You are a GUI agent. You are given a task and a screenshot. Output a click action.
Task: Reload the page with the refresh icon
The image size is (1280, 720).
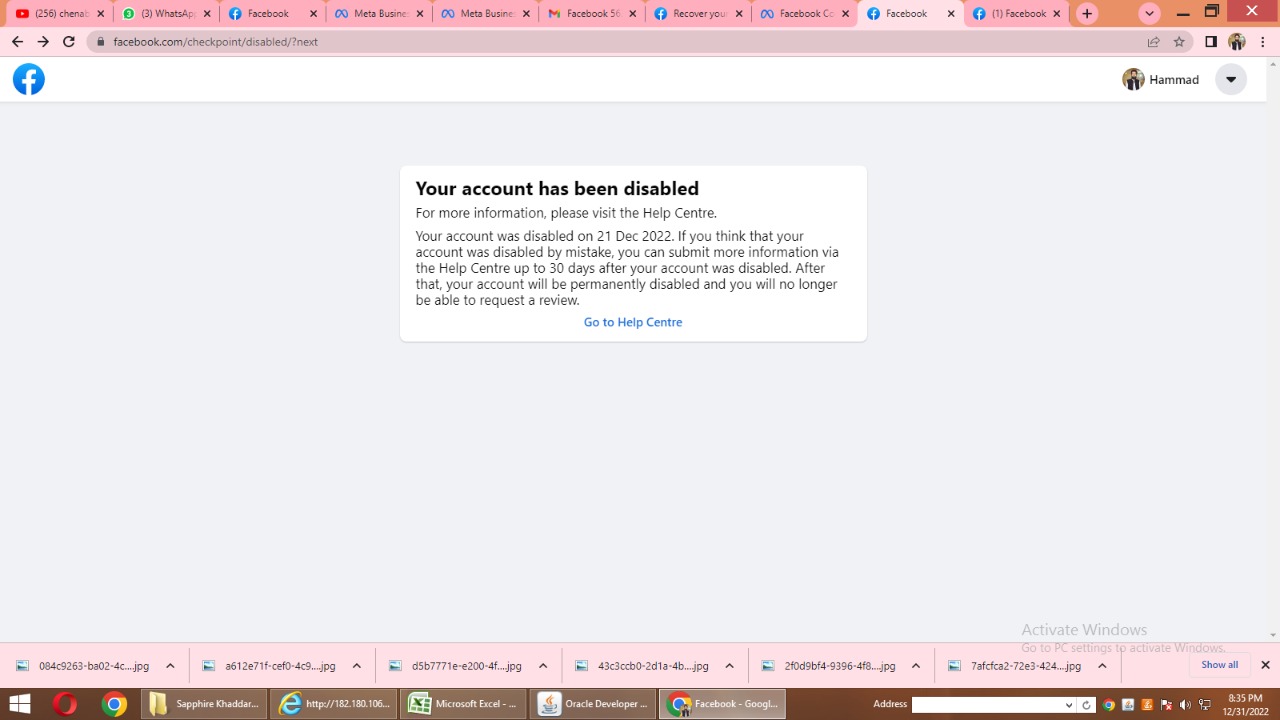(69, 42)
